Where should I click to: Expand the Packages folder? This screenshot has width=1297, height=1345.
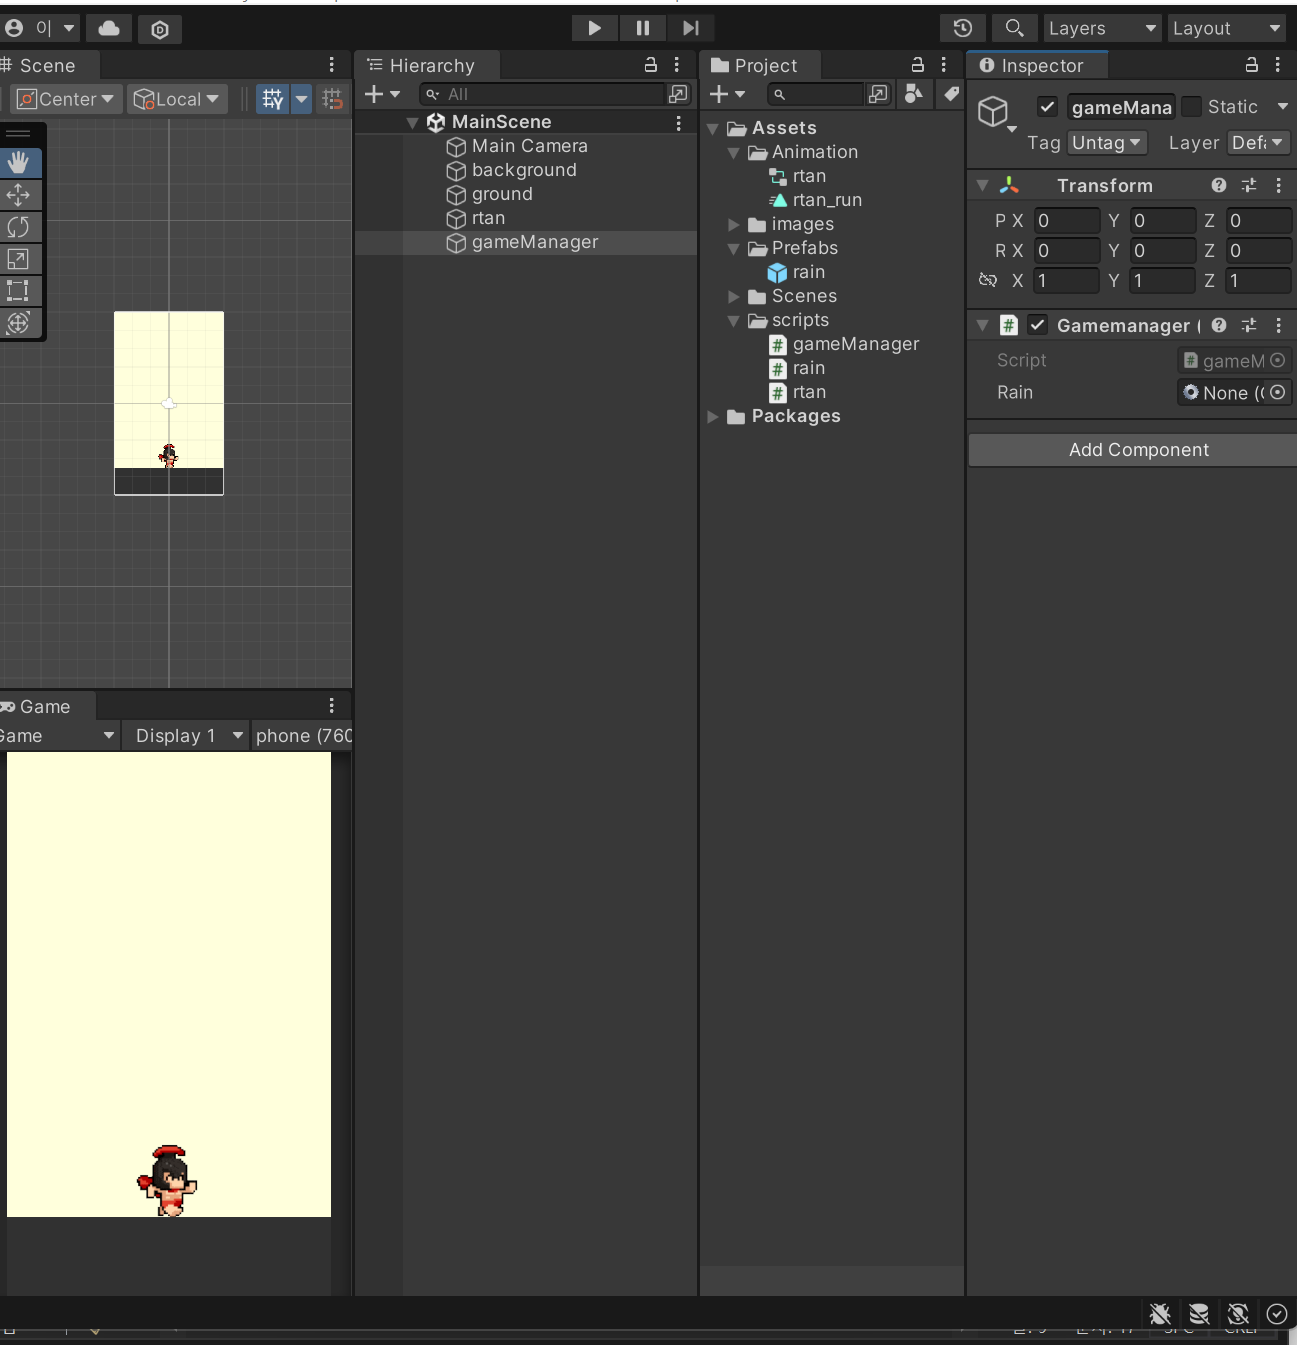coord(713,417)
